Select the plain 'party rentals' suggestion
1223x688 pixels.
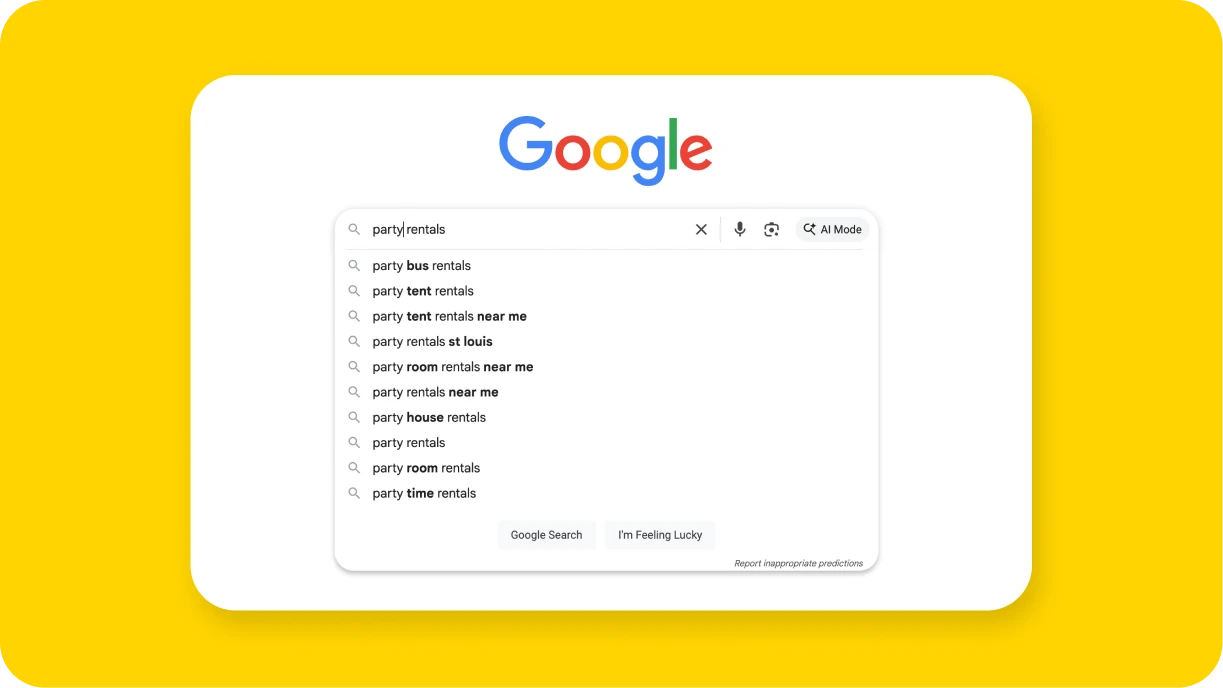pyautogui.click(x=409, y=442)
